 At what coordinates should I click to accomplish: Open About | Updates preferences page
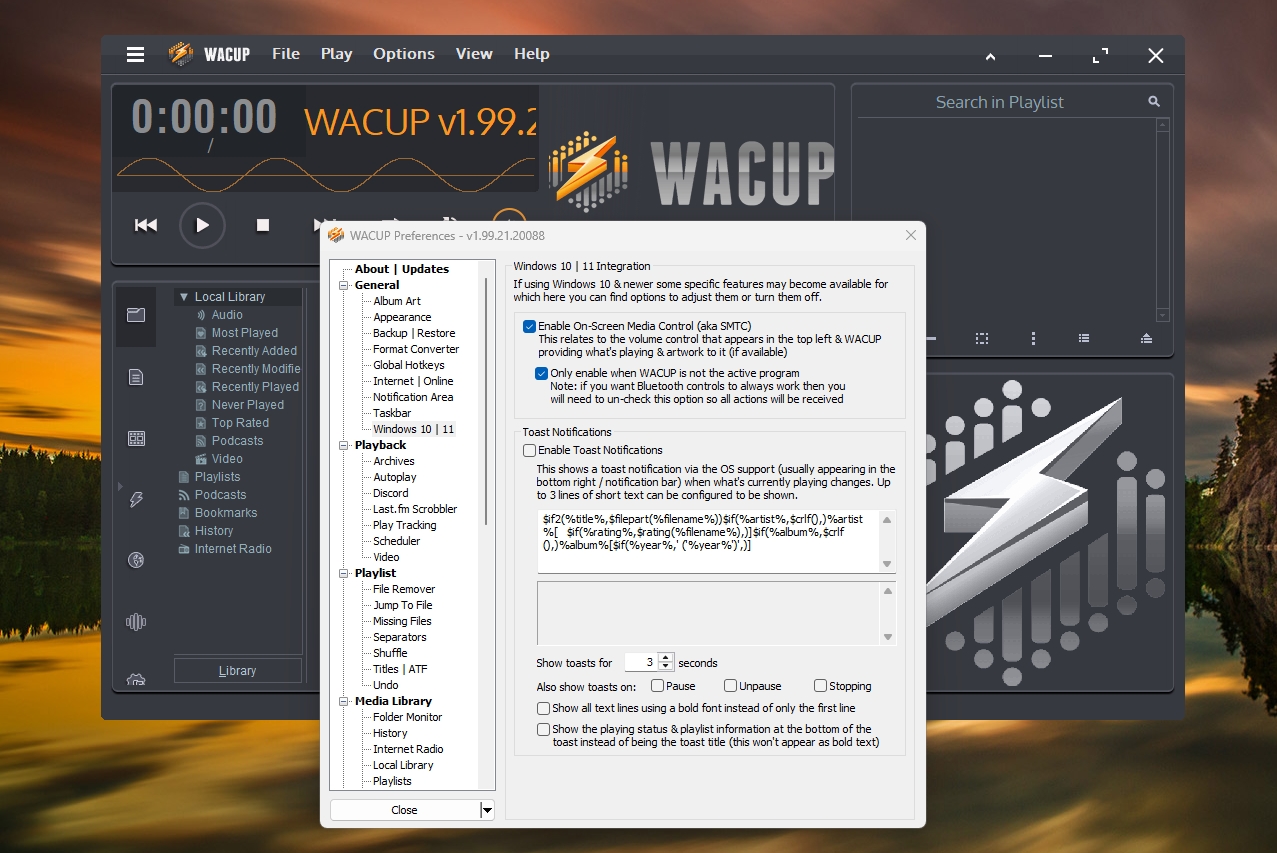click(x=402, y=269)
